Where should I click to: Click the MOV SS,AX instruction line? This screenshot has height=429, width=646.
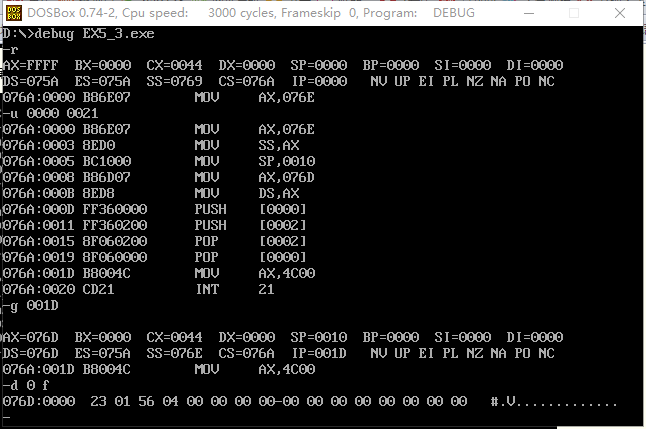[x=151, y=145]
